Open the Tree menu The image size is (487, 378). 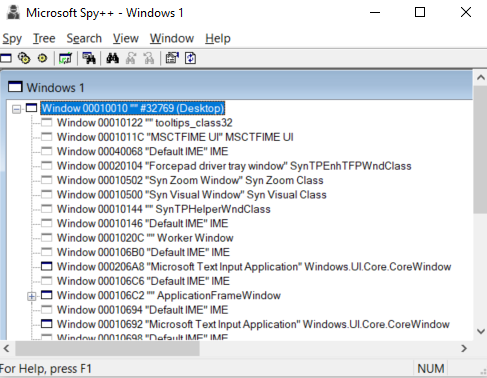[x=44, y=38]
